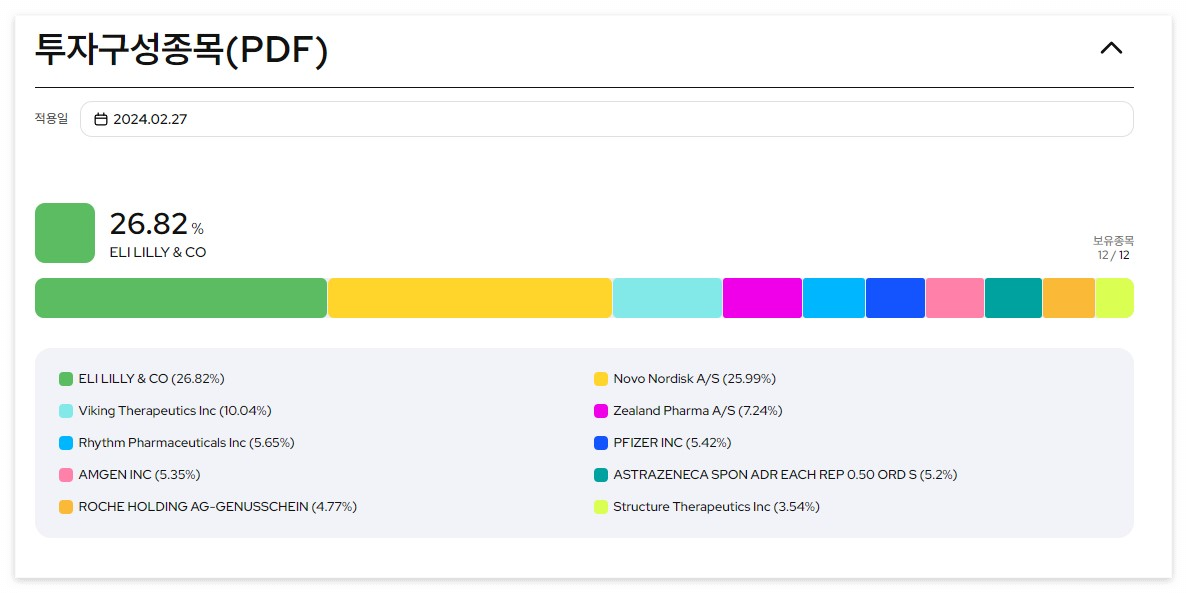Click legend text ASTRAZENECA SPON ADR (5.2%)
Viewport: 1187px width, 593px height.
pyautogui.click(x=786, y=475)
